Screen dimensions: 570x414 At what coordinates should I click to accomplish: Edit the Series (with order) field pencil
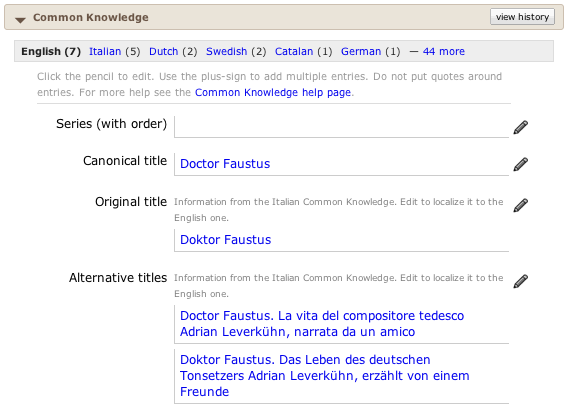click(x=521, y=127)
